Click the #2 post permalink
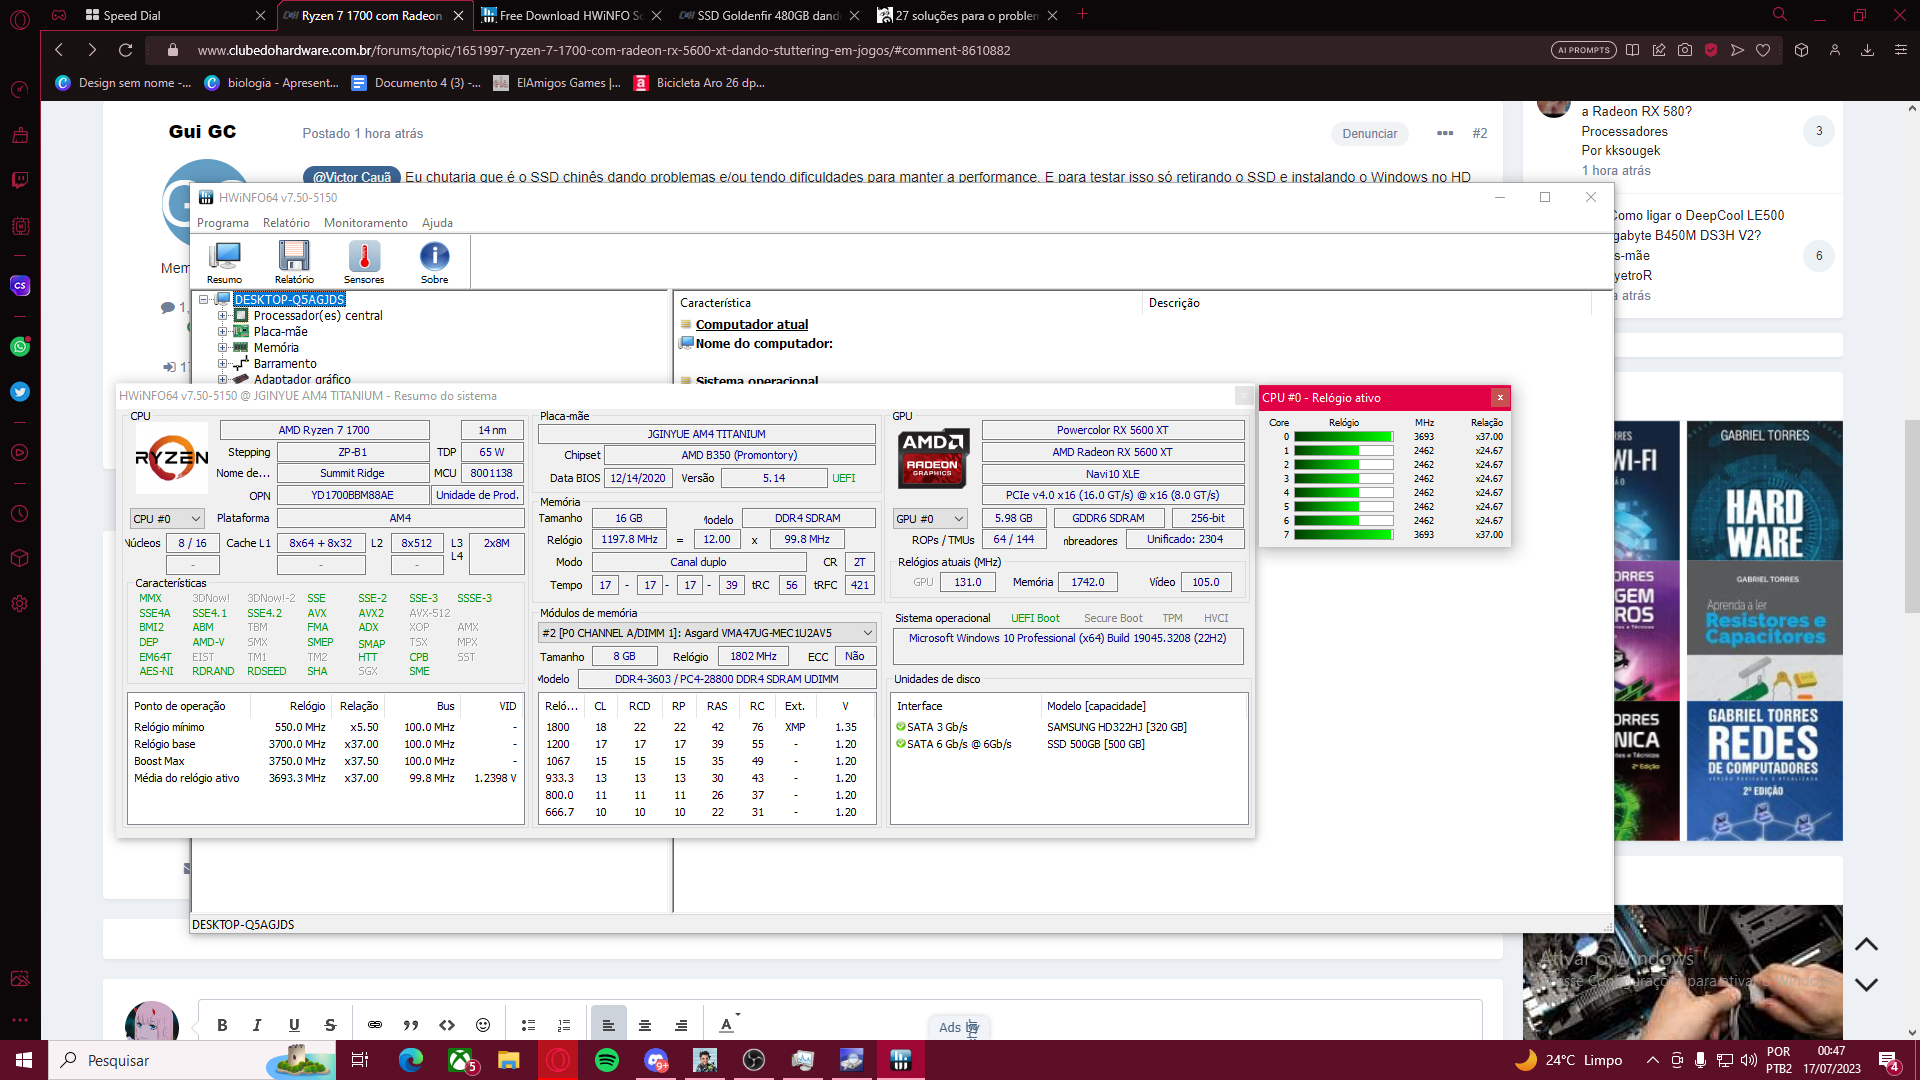This screenshot has width=1920, height=1080. click(1480, 133)
